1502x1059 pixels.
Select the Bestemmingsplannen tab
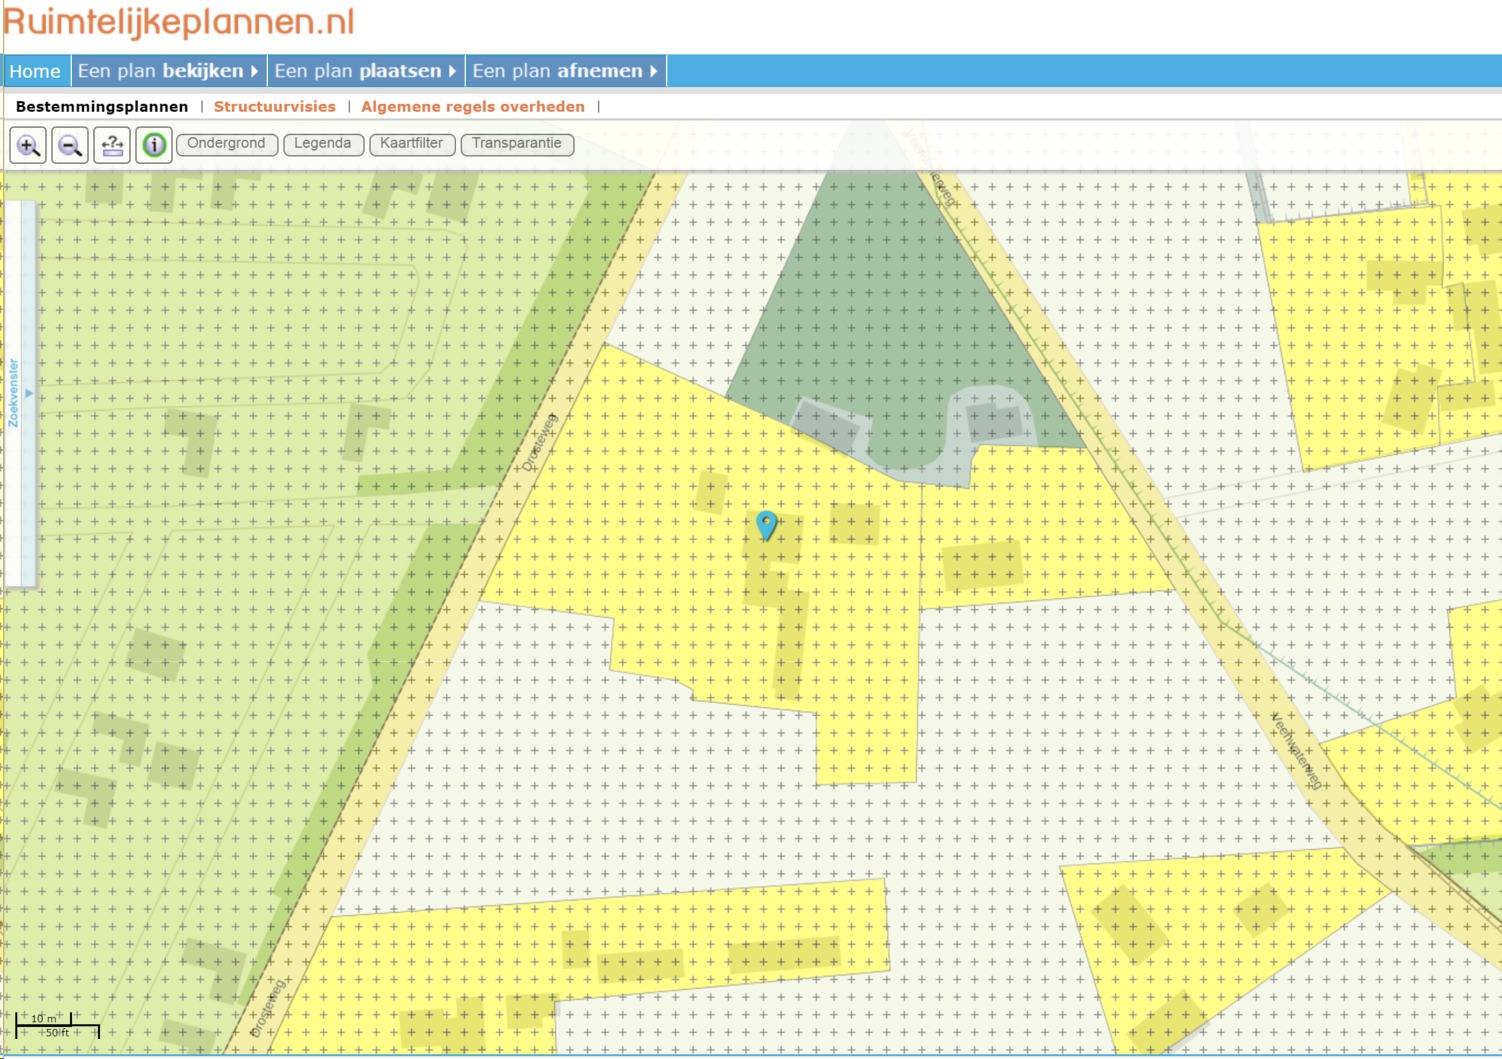102,106
